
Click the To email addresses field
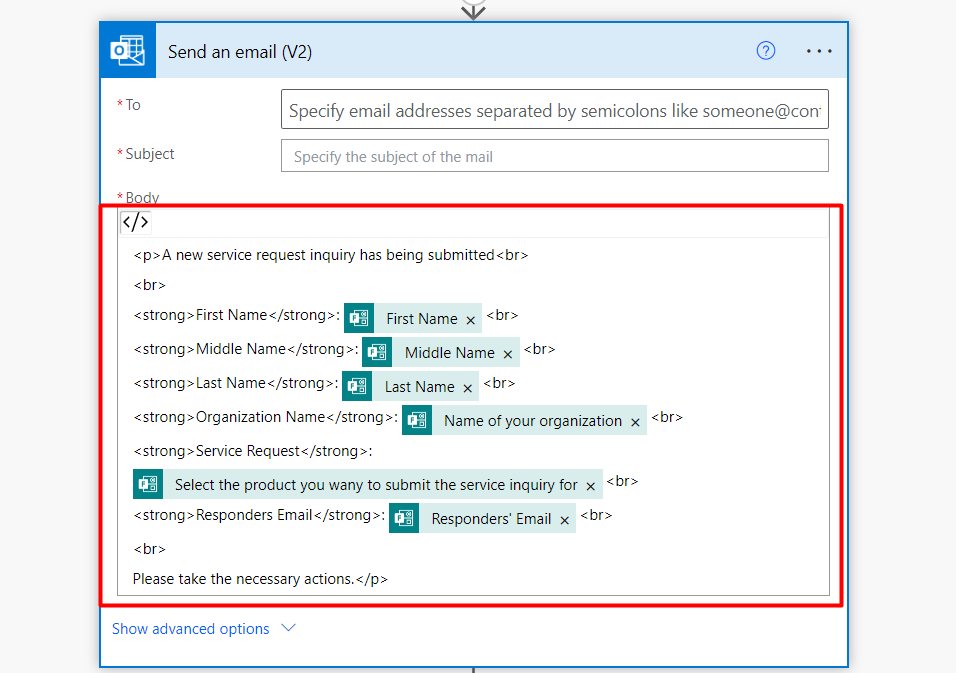554,111
